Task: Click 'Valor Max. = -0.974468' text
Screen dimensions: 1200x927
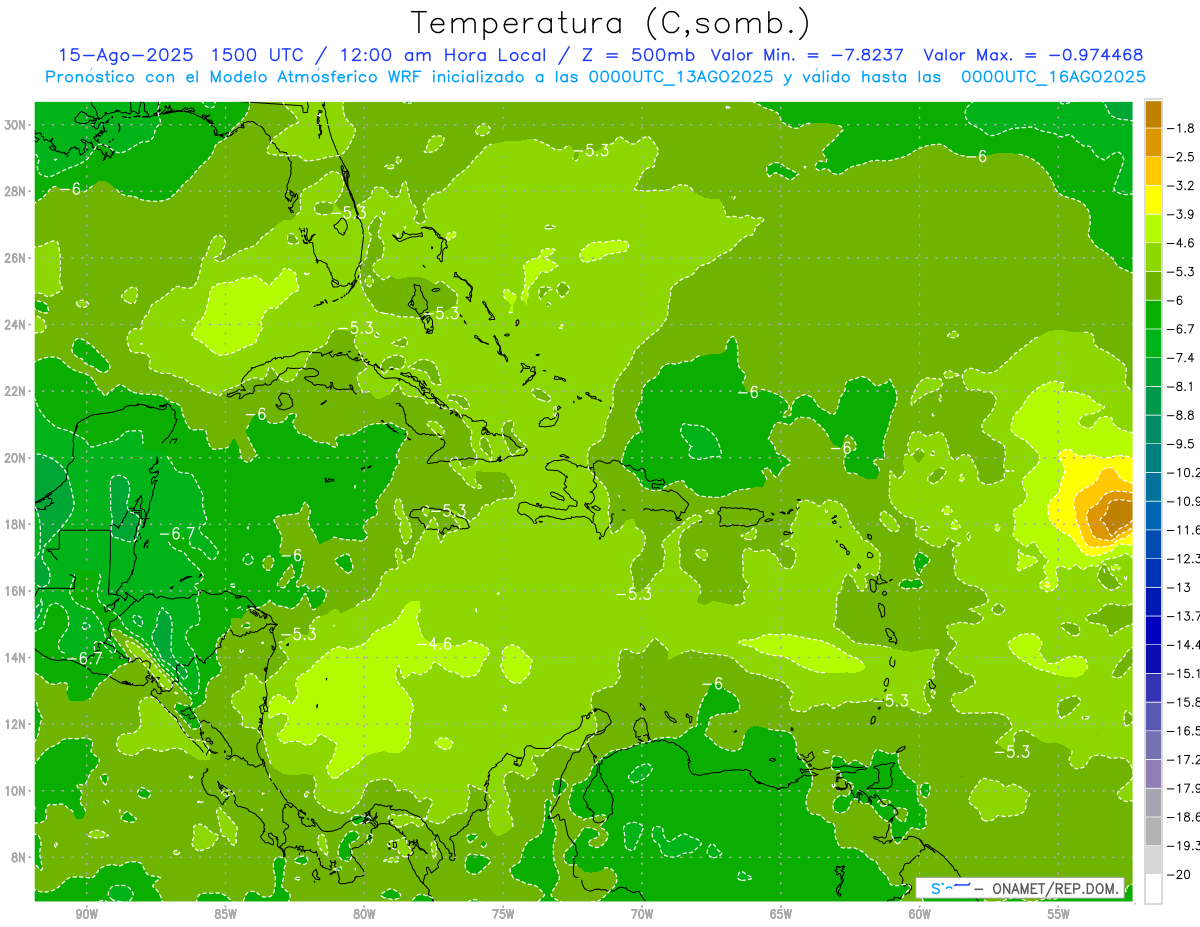Action: 1033,55
